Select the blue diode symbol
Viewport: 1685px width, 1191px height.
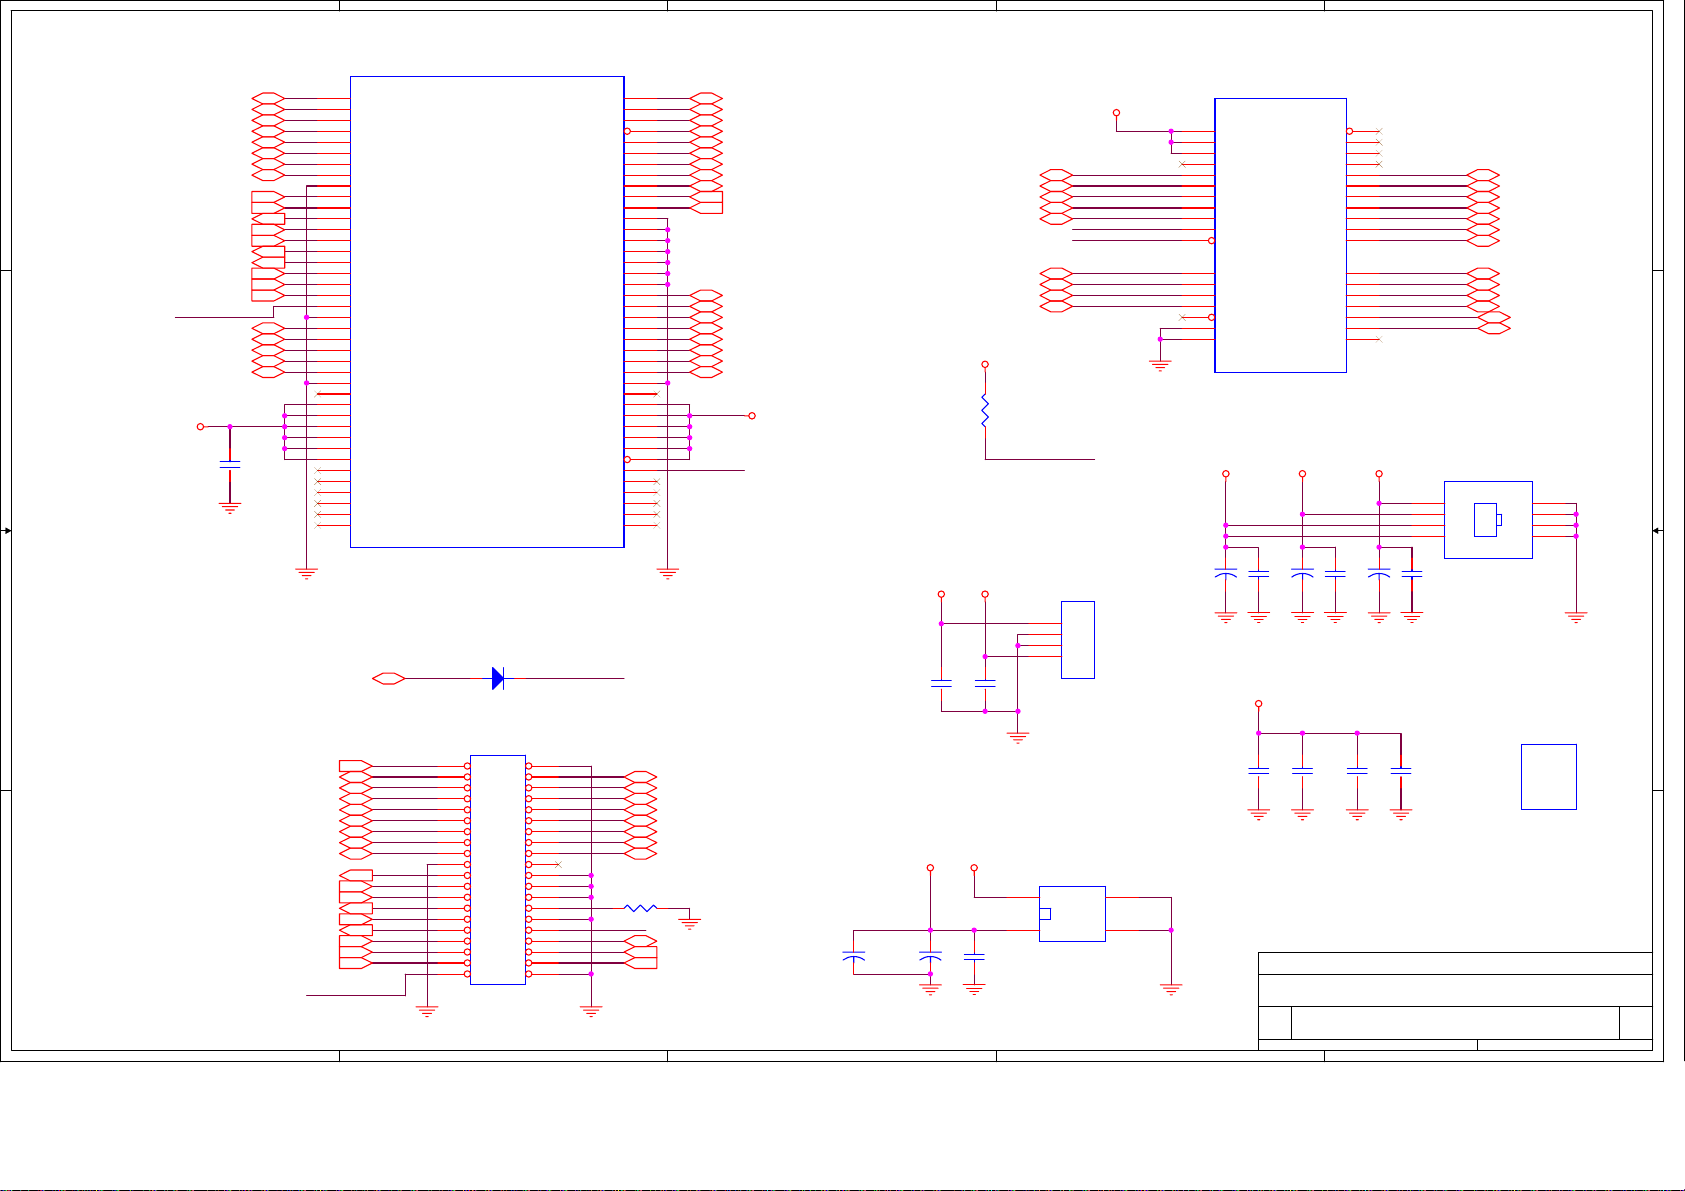pos(498,679)
